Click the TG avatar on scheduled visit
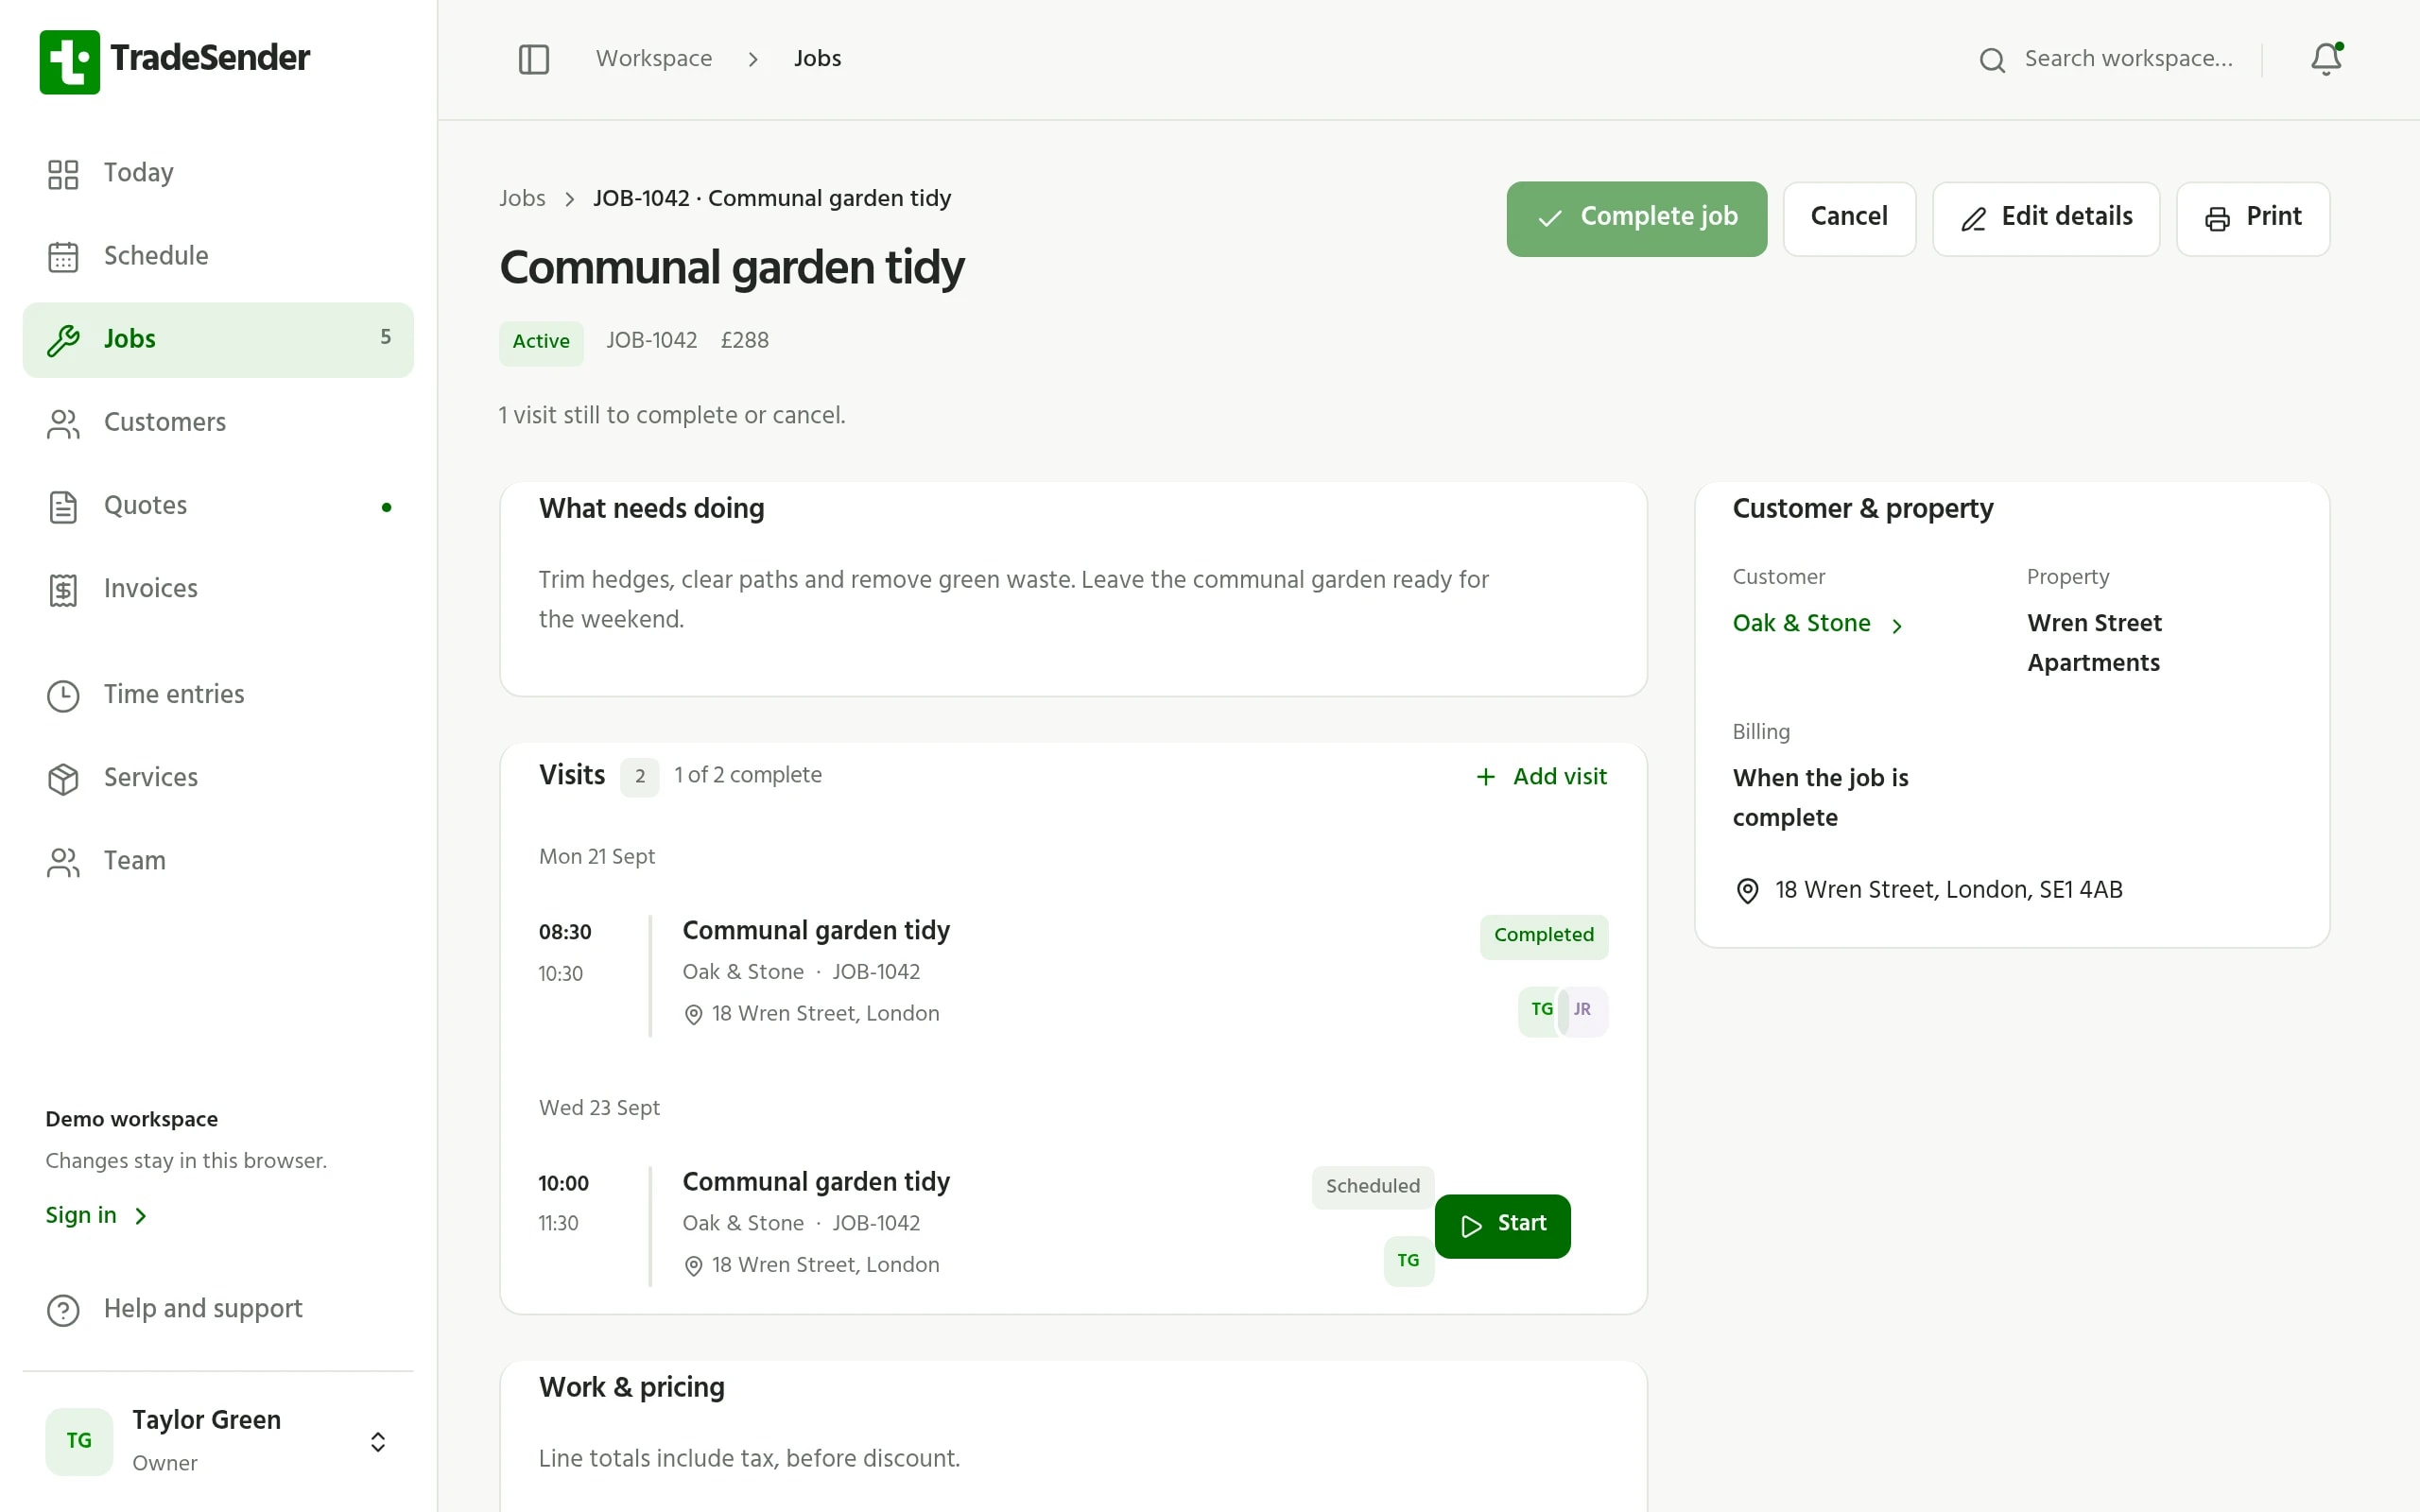Viewport: 2420px width, 1512px height. pos(1408,1261)
